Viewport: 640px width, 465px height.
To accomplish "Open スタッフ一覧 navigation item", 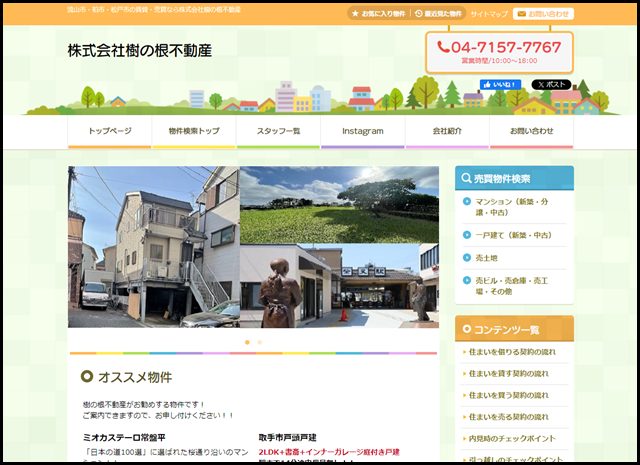I will 278,131.
